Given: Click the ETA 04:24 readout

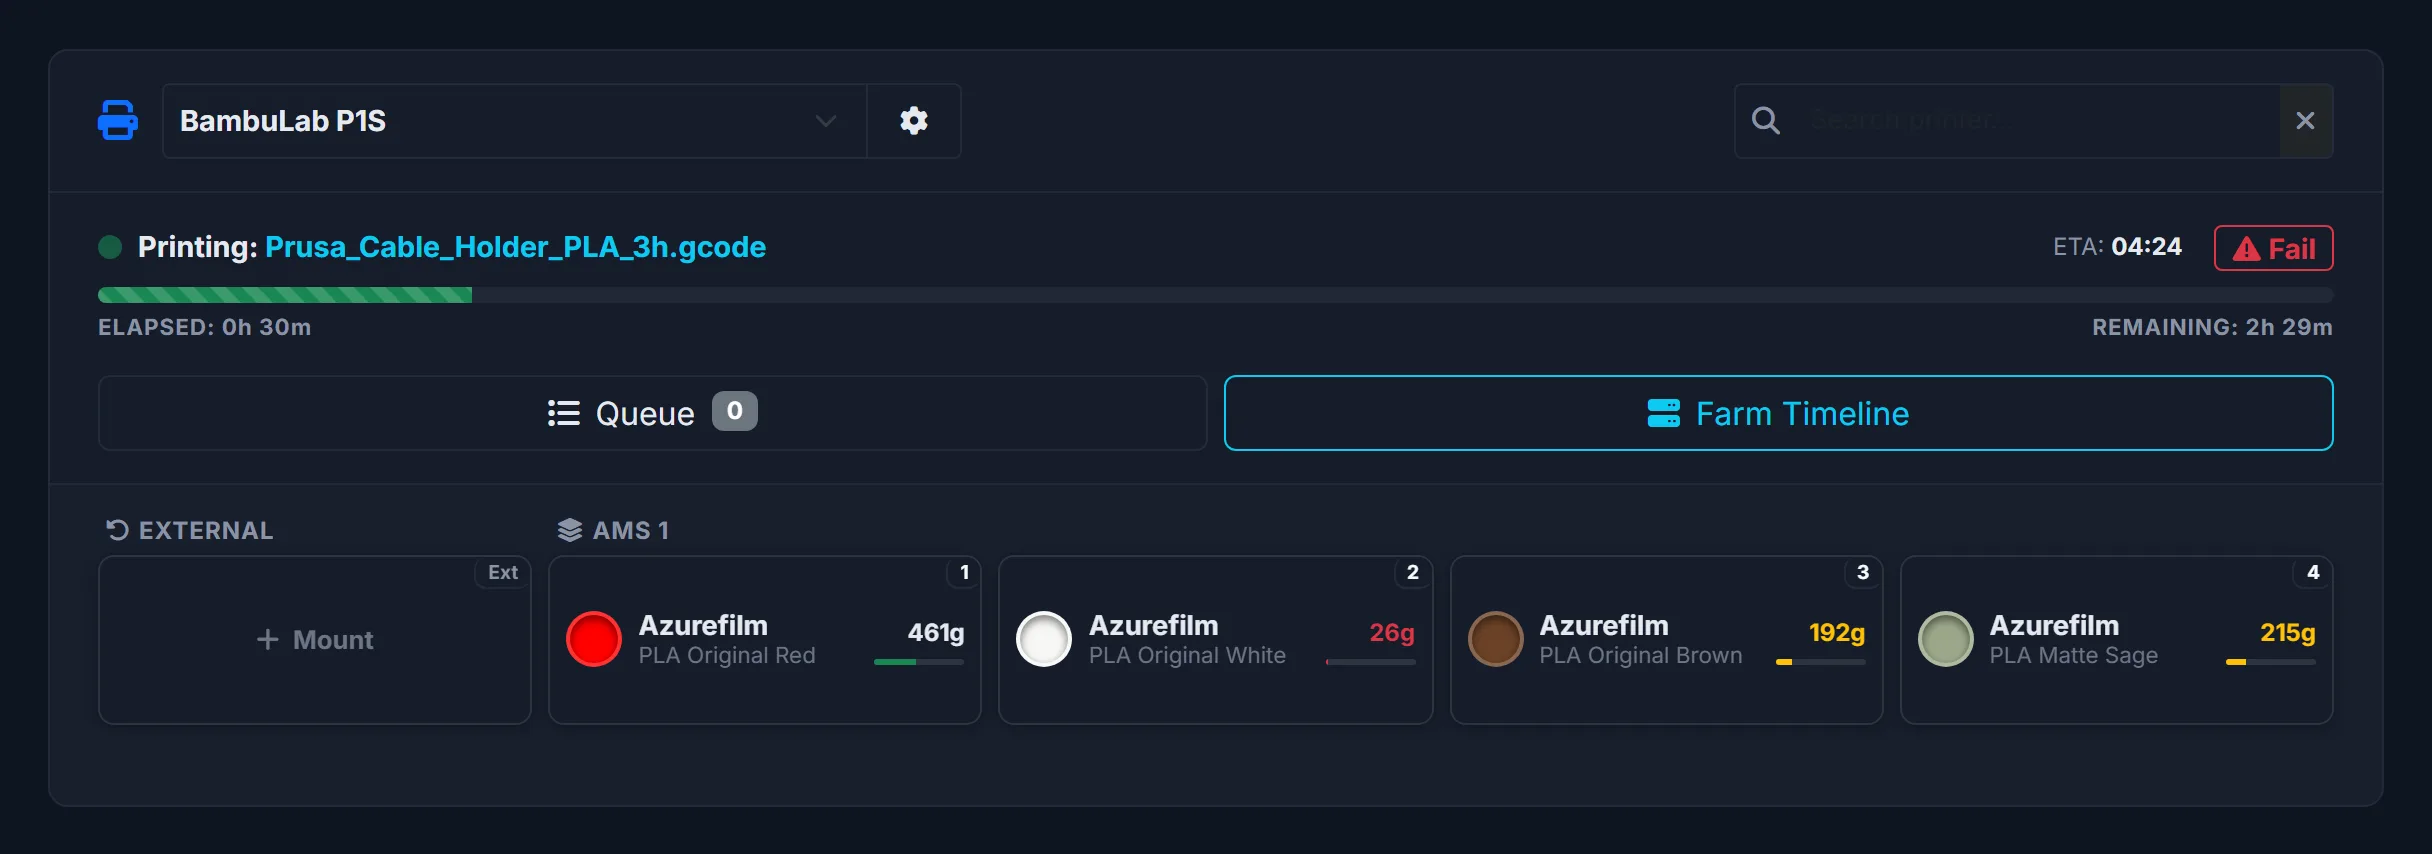Looking at the screenshot, I should (x=2118, y=247).
